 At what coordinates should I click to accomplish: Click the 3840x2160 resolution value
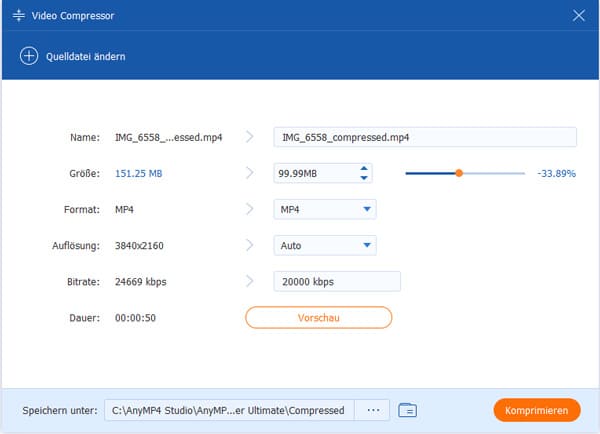(139, 246)
